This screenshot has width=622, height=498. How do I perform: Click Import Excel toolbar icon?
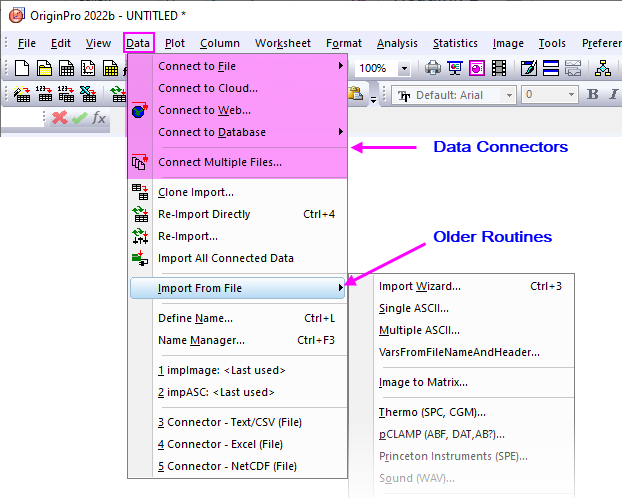click(x=88, y=94)
